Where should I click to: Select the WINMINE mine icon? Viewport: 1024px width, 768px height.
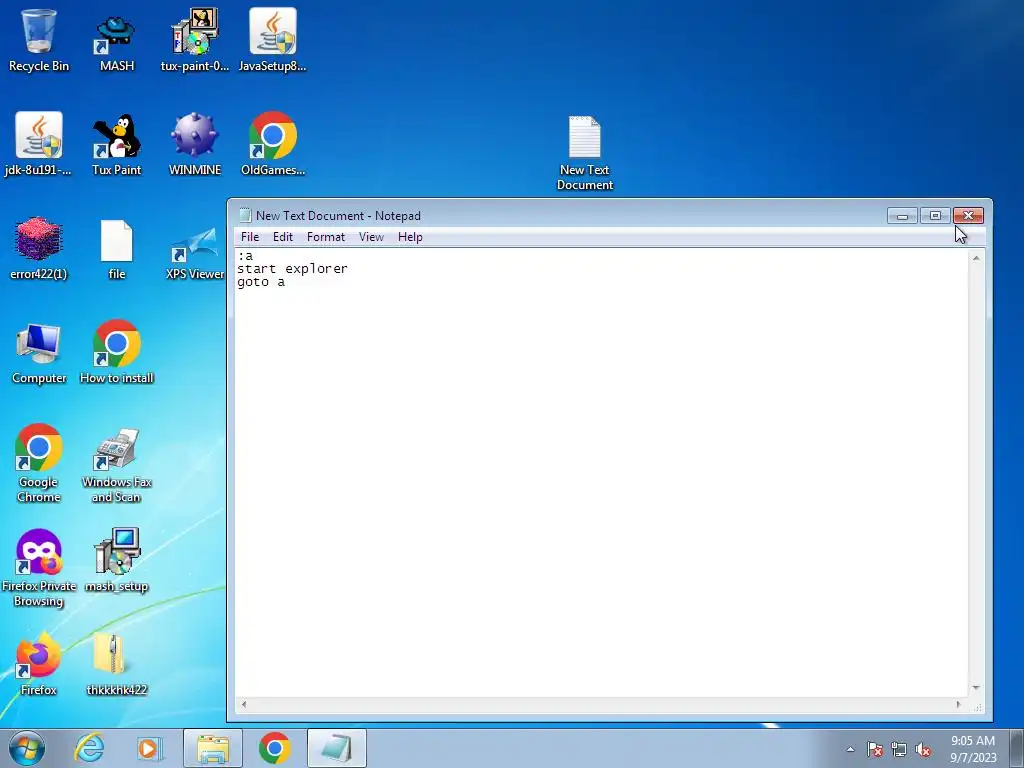pyautogui.click(x=195, y=144)
